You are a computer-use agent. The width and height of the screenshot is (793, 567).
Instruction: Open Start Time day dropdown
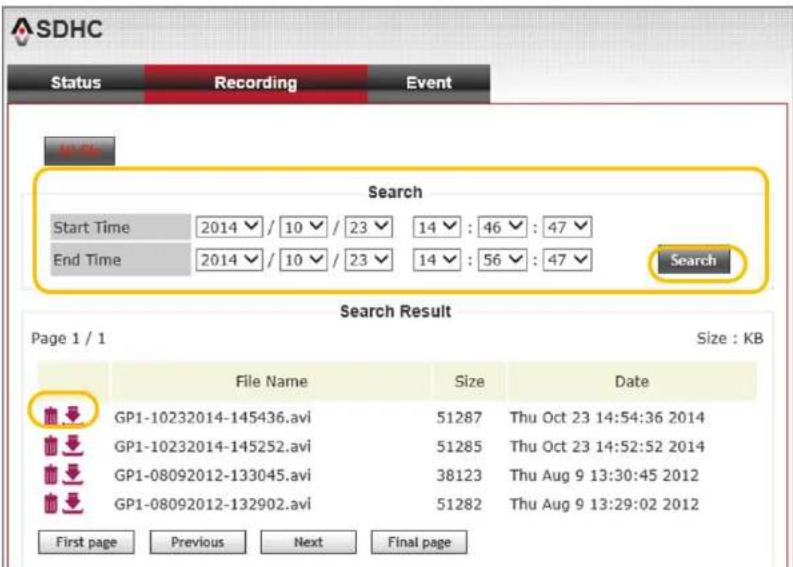[368, 227]
